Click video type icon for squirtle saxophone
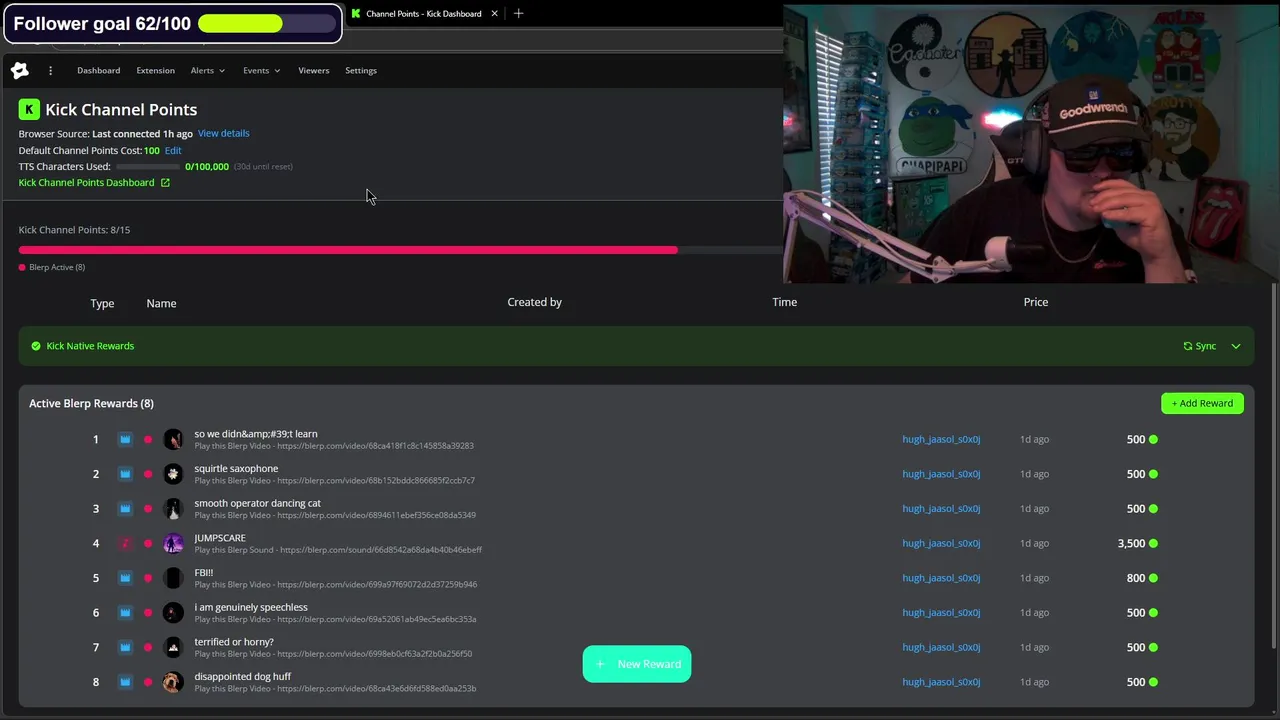Screen dimensions: 1280x720 pyautogui.click(x=125, y=474)
